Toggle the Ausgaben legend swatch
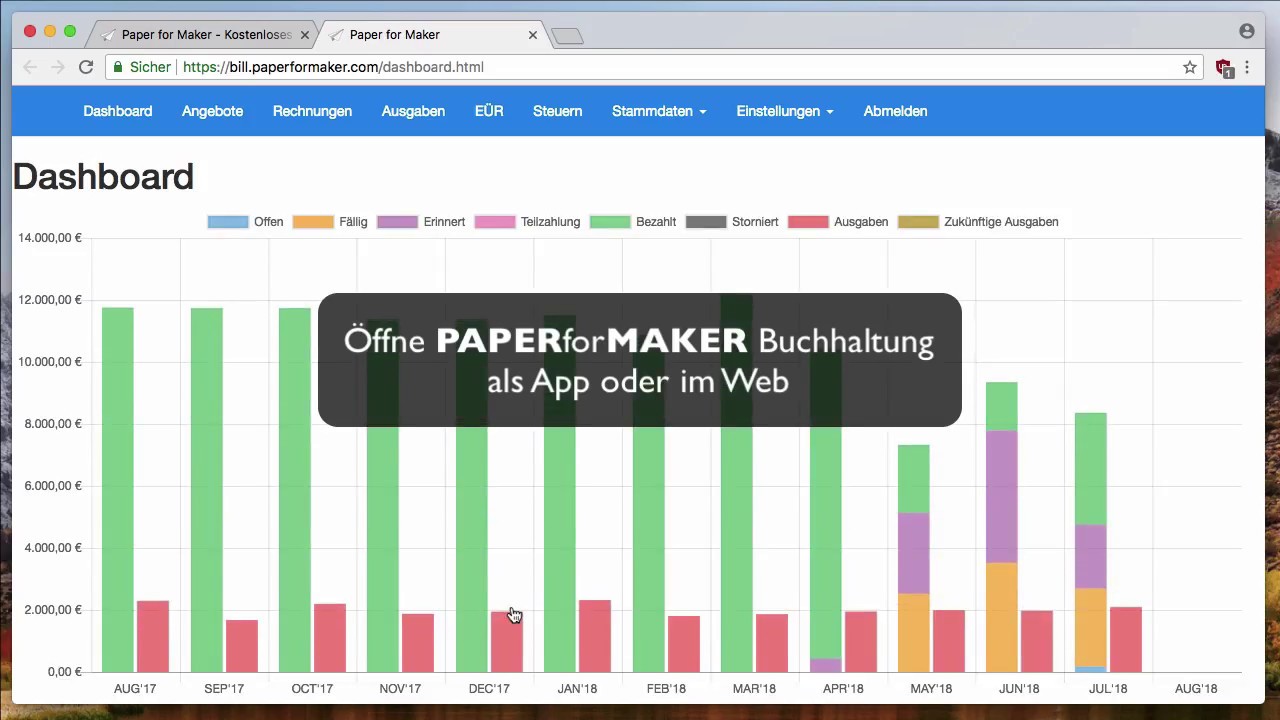This screenshot has width=1280, height=720. 808,222
